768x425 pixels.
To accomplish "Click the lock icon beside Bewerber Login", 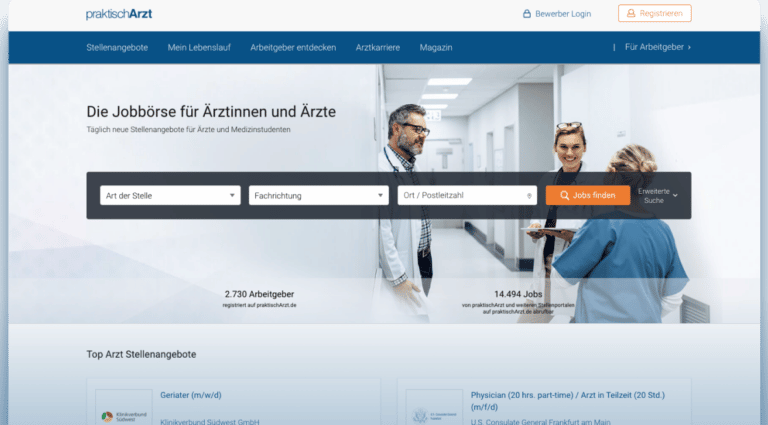I will (x=527, y=14).
